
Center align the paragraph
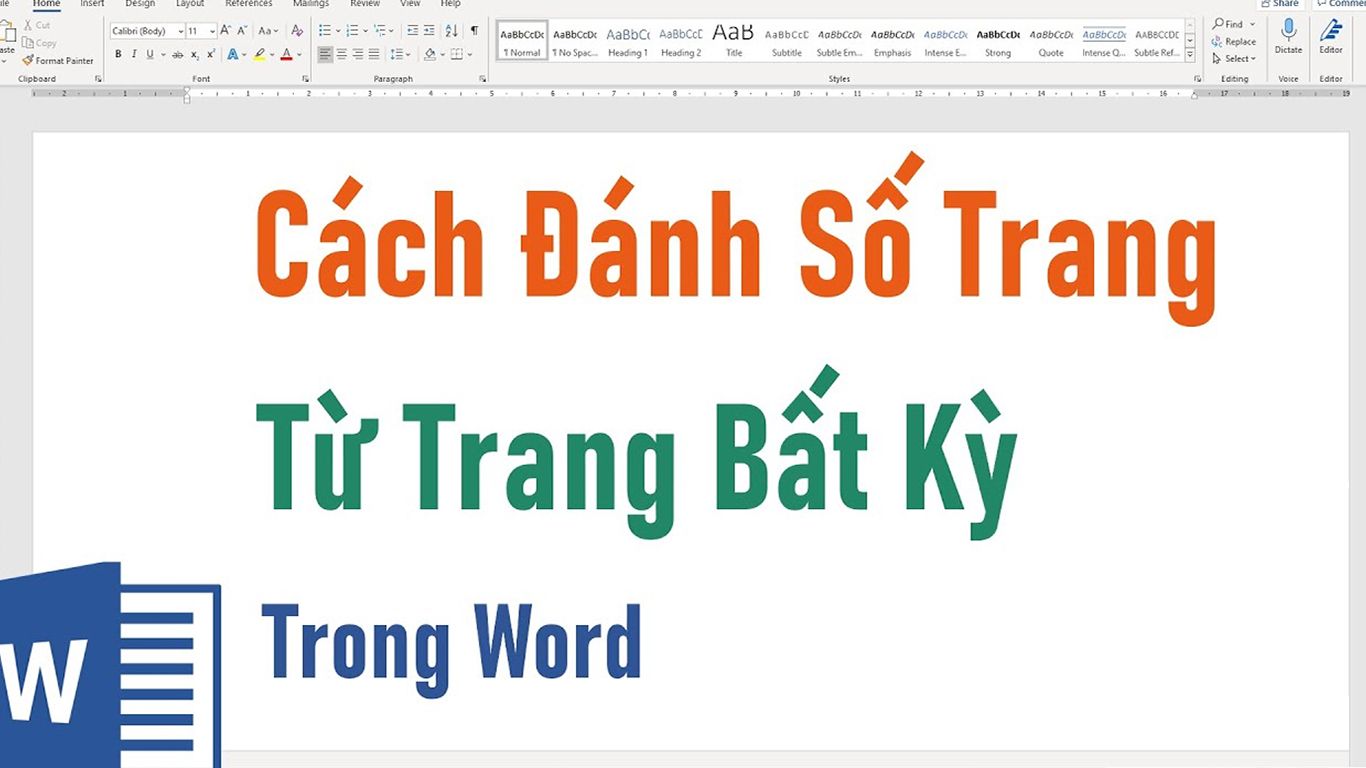[x=341, y=54]
